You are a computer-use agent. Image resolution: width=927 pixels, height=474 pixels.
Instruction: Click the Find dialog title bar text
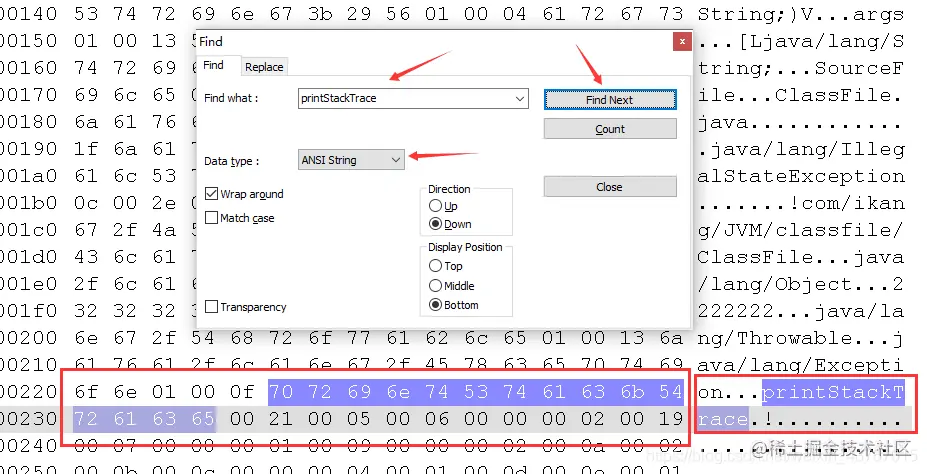point(210,41)
